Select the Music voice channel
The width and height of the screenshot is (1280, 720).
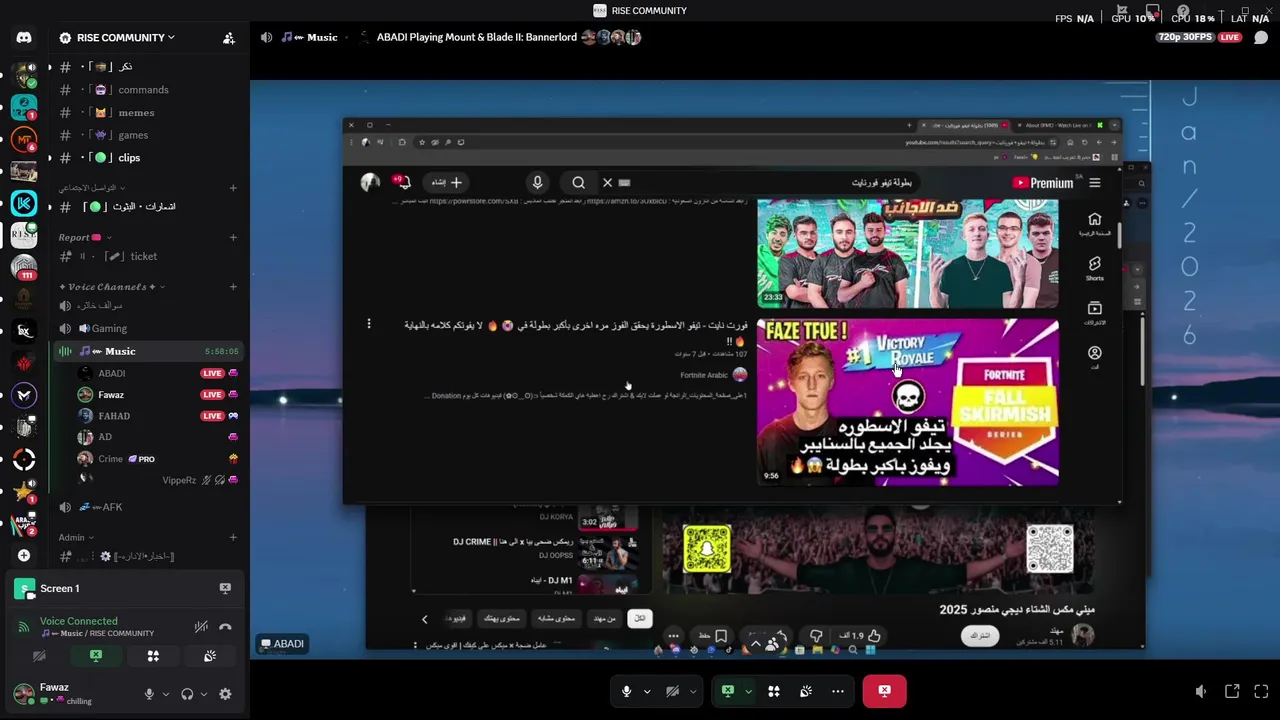pos(150,351)
